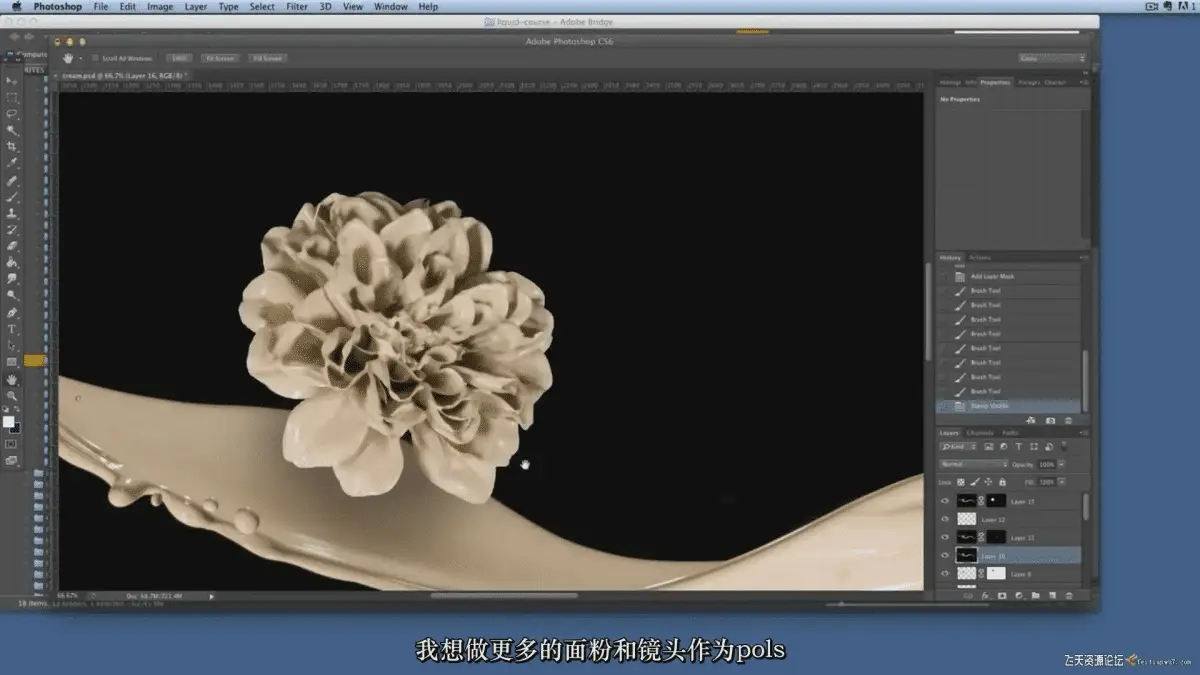The width and height of the screenshot is (1200, 675).
Task: Open layer filter Kind dropdown
Action: pyautogui.click(x=958, y=446)
